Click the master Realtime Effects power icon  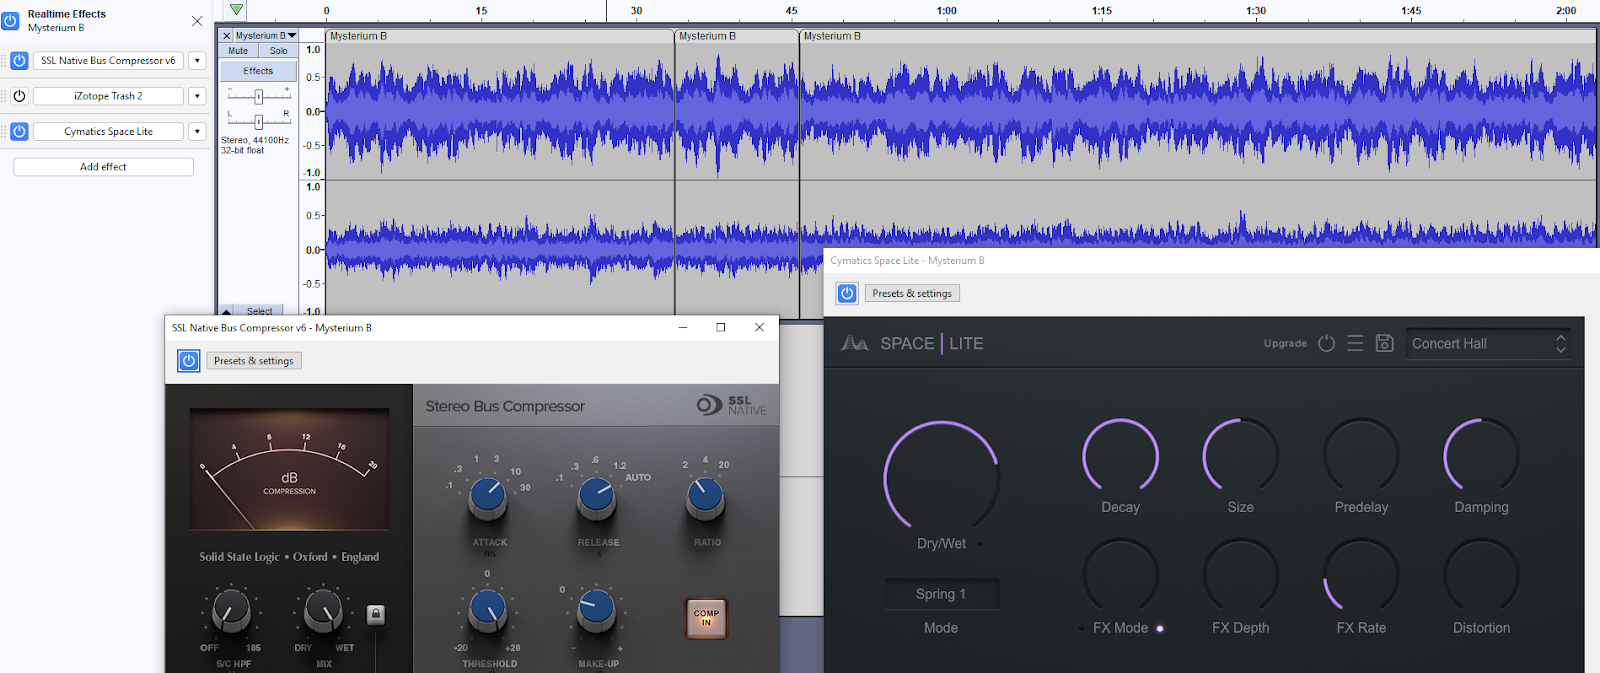tap(10, 21)
